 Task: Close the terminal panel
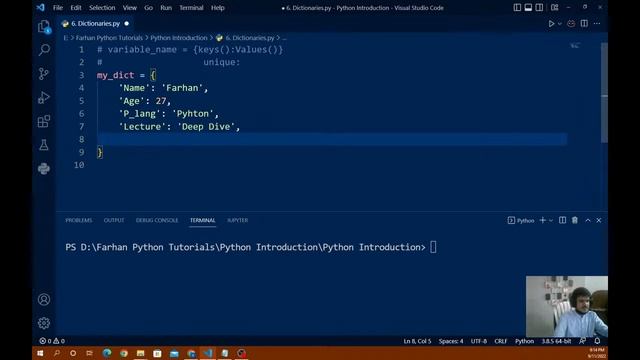coord(599,220)
